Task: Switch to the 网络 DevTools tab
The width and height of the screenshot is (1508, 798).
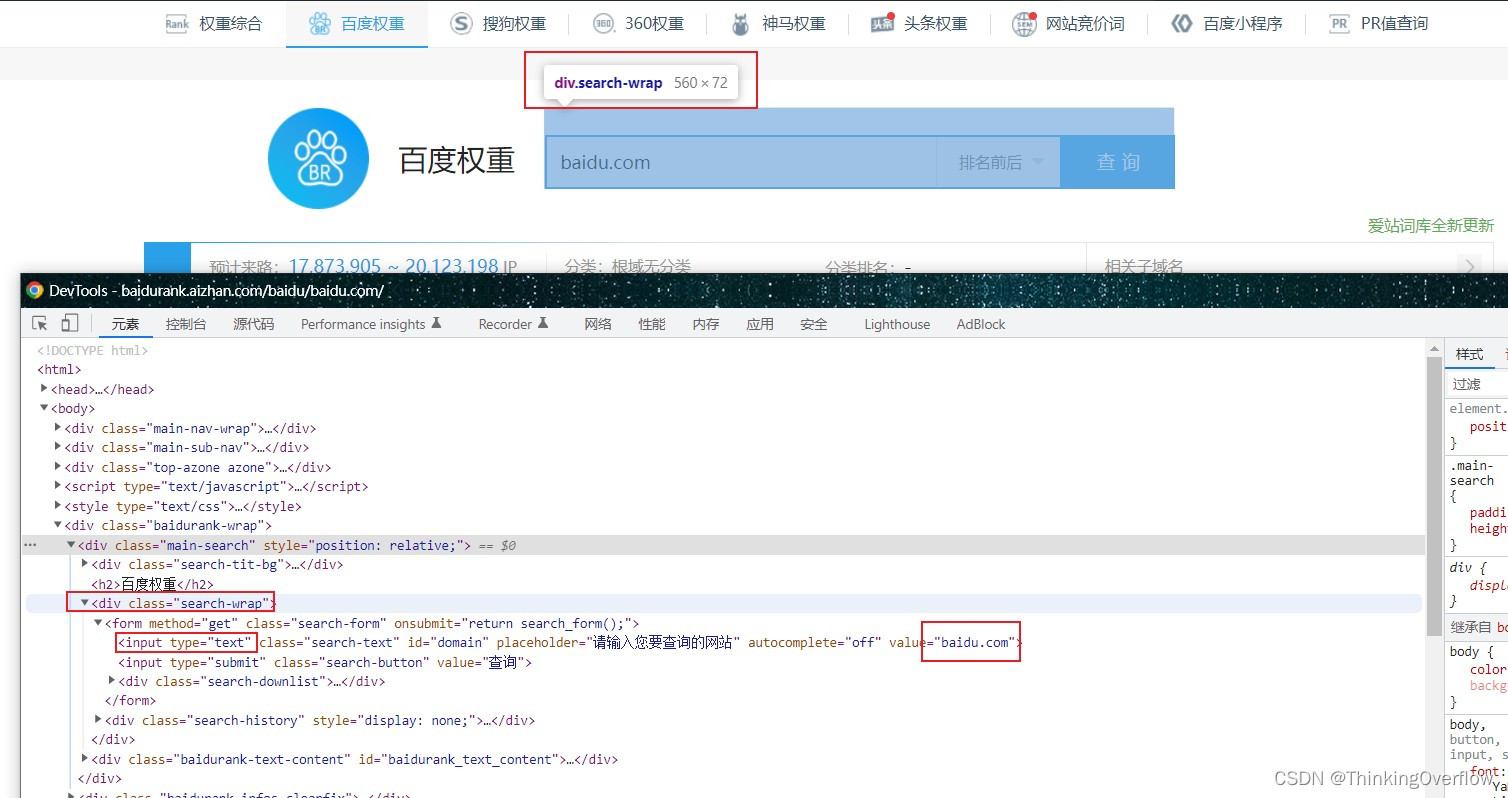Action: [598, 324]
